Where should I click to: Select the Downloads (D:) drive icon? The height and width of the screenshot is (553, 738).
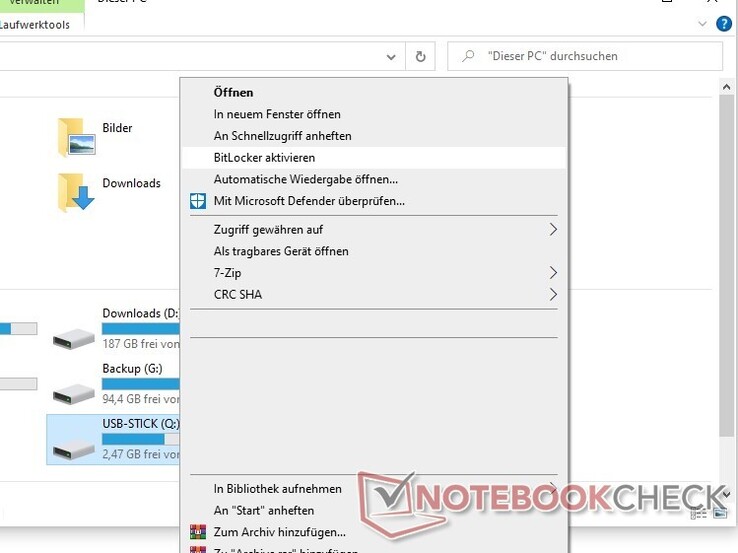pyautogui.click(x=73, y=338)
